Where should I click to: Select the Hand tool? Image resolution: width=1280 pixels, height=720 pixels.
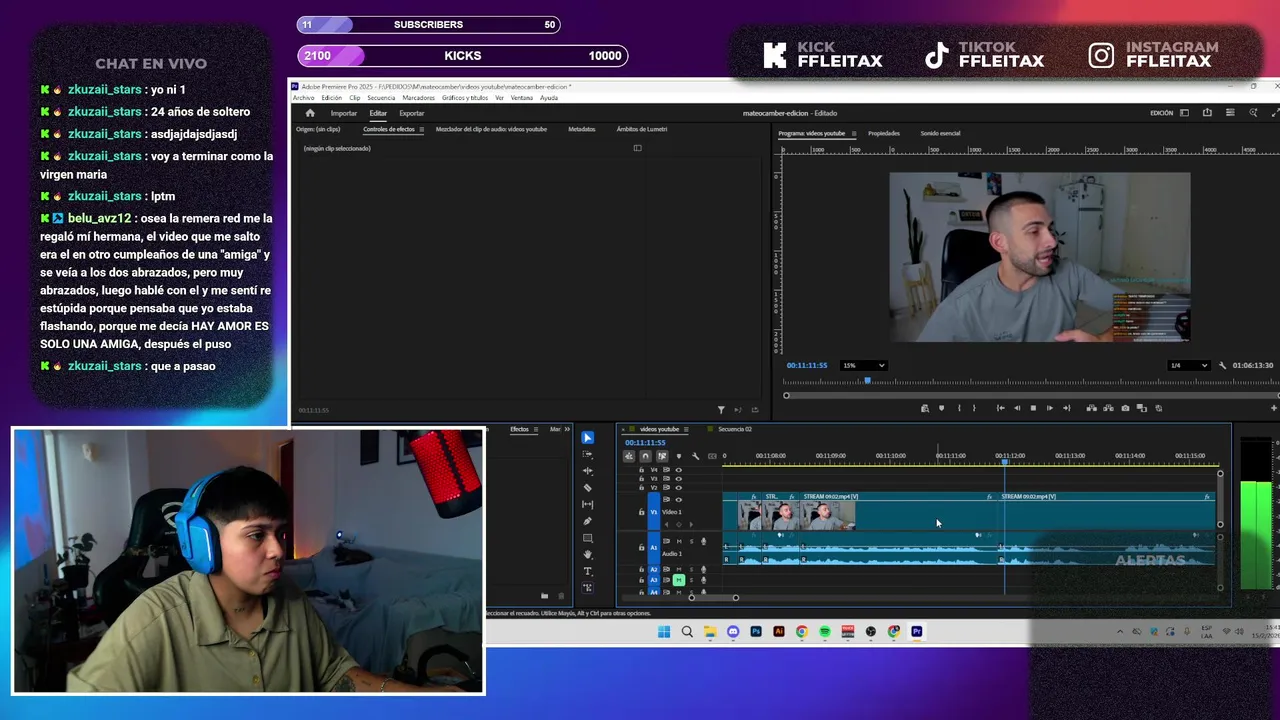click(x=588, y=555)
